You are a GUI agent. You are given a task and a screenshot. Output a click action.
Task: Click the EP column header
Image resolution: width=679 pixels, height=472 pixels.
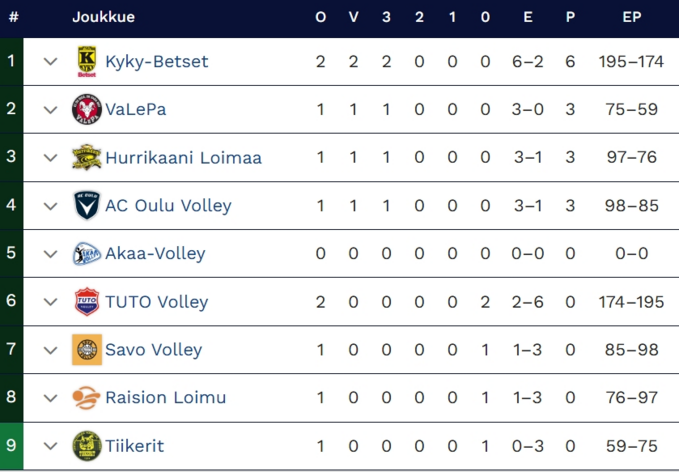click(631, 17)
